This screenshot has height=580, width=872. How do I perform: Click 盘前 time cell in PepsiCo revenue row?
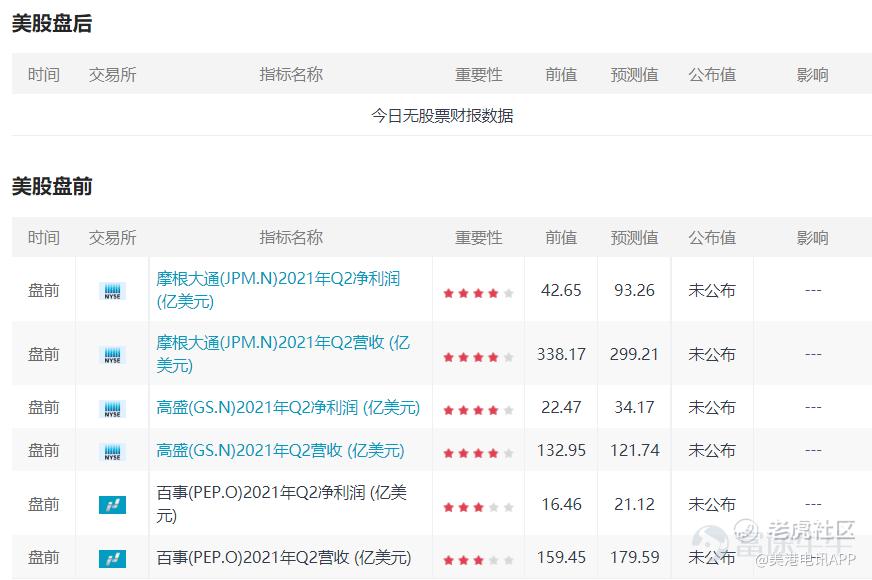point(43,557)
